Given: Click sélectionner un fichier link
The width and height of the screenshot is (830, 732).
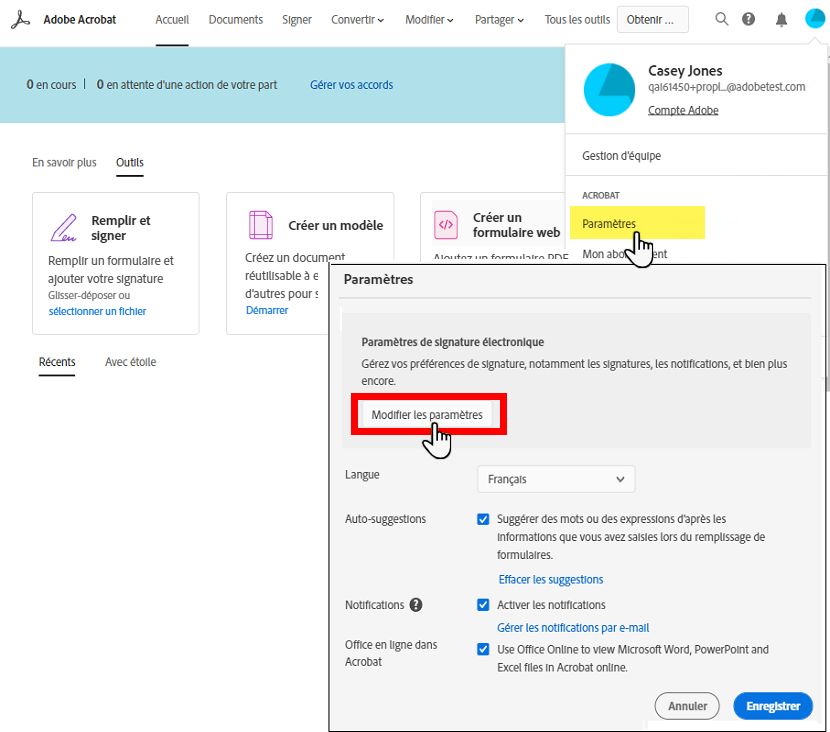Looking at the screenshot, I should click(x=97, y=311).
